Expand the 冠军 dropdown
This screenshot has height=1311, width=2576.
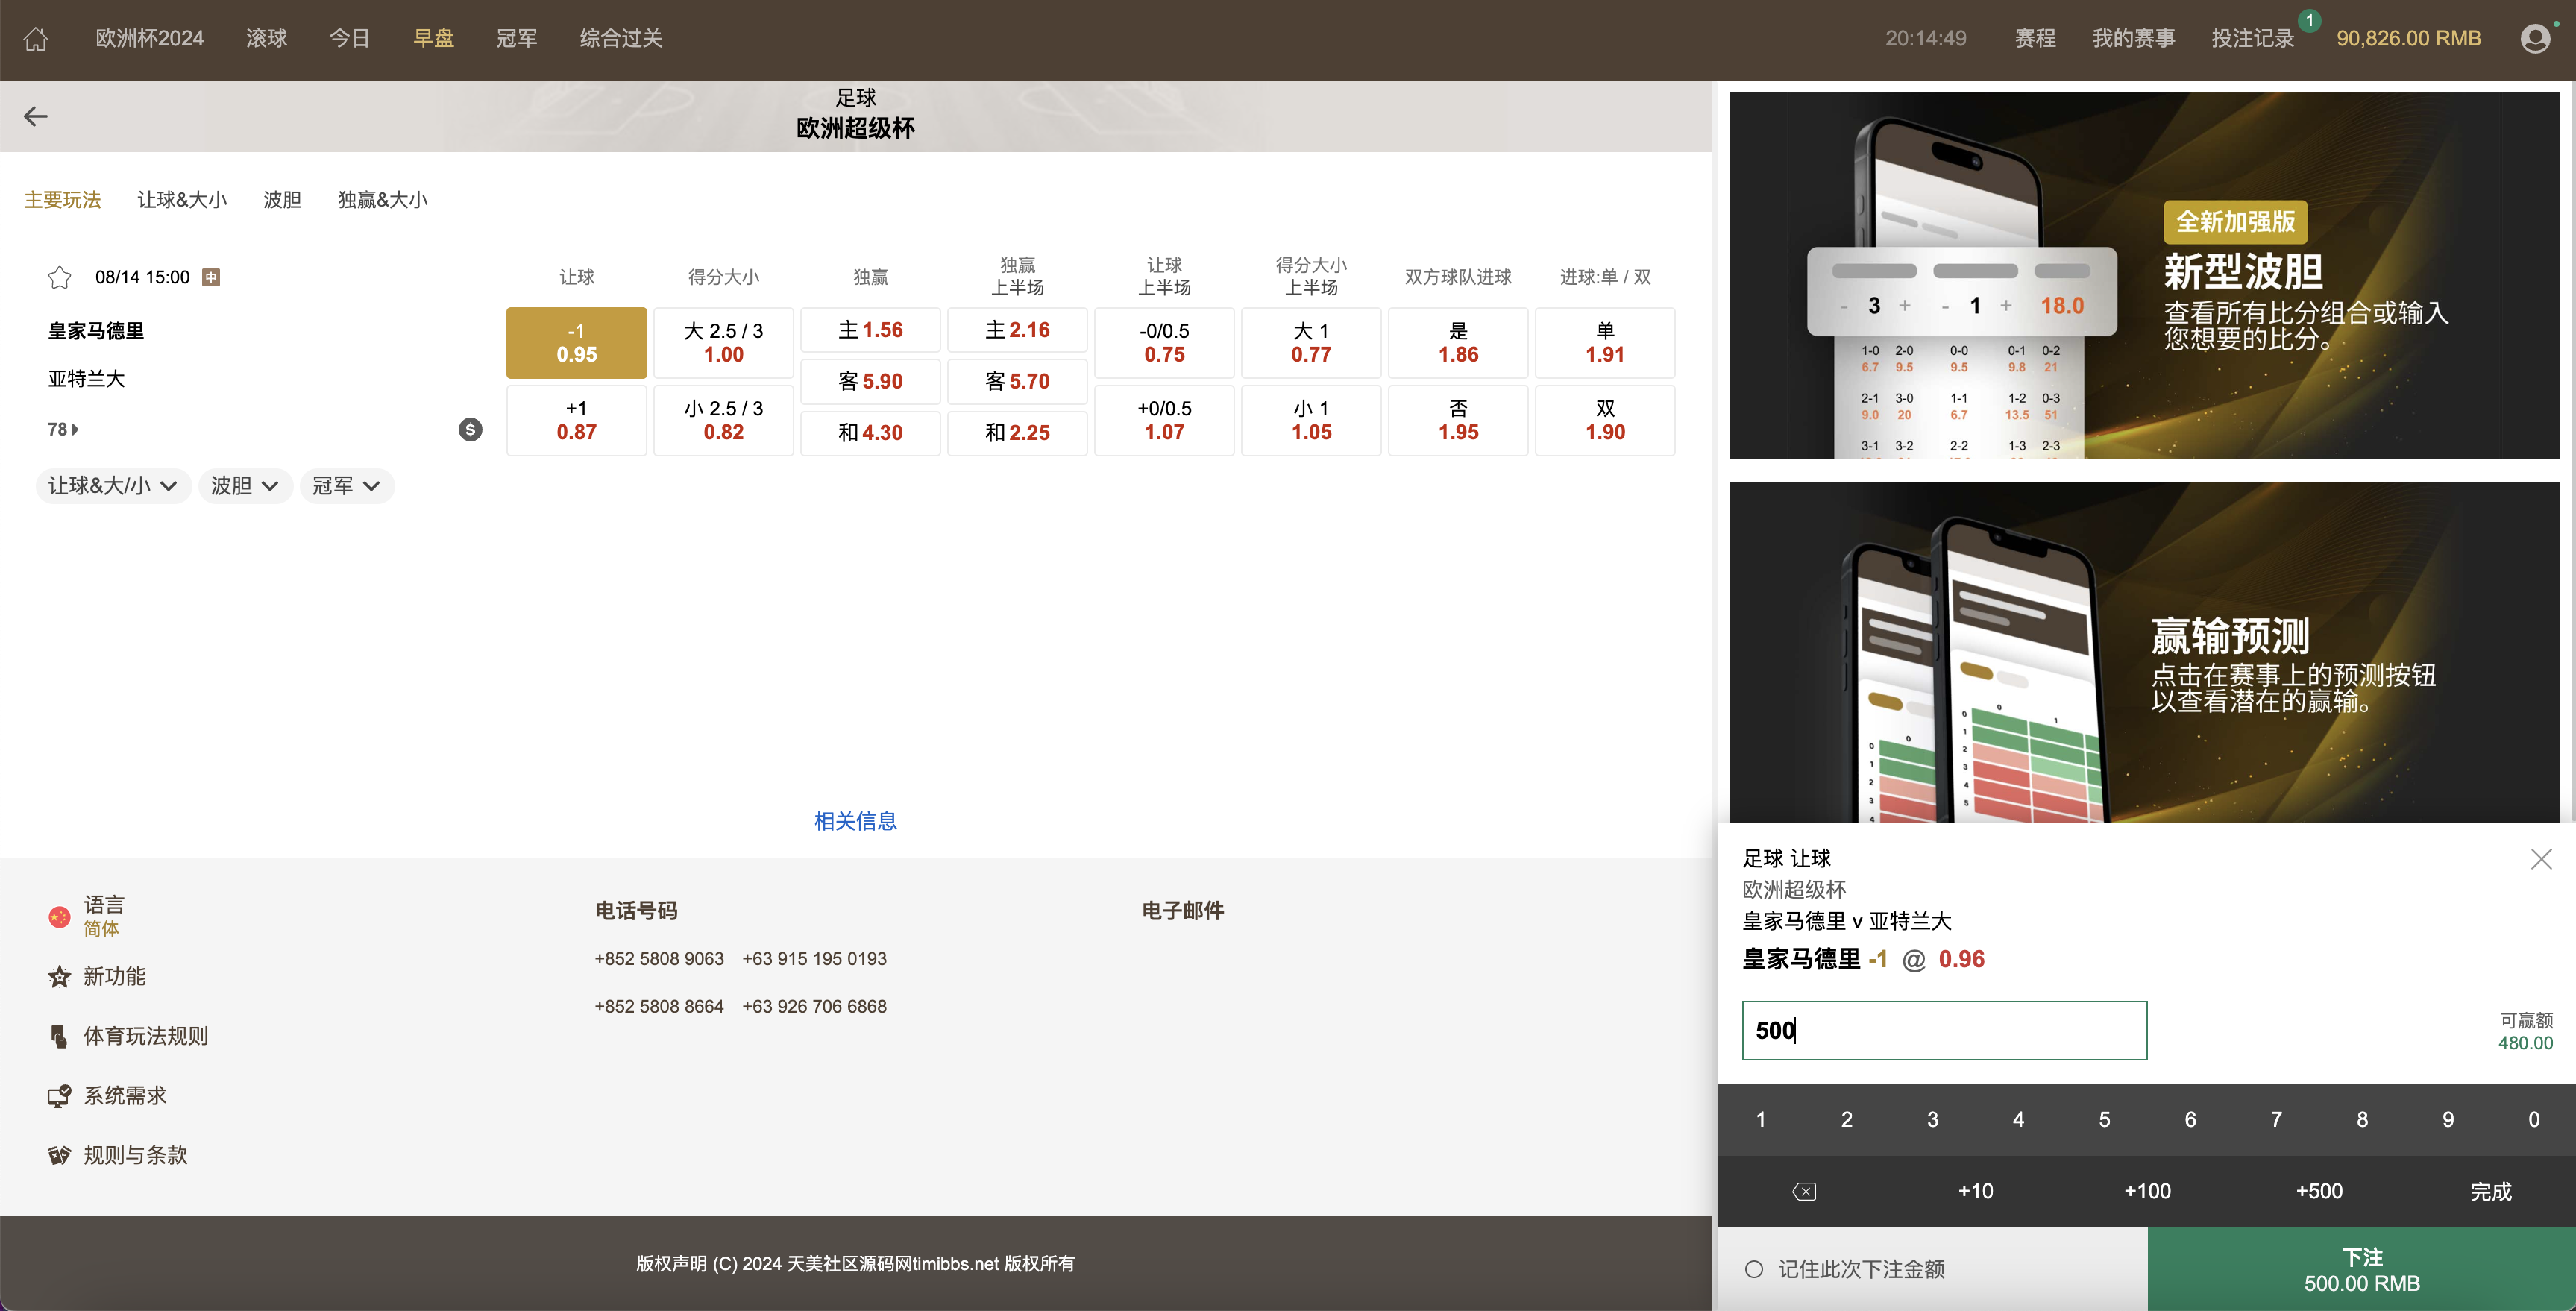click(x=345, y=486)
